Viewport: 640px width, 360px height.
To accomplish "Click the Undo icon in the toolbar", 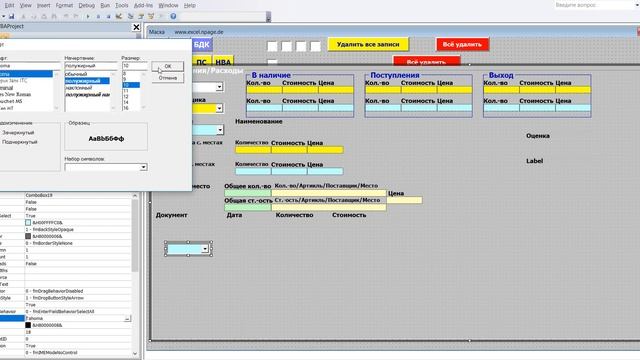I will 66,16.
